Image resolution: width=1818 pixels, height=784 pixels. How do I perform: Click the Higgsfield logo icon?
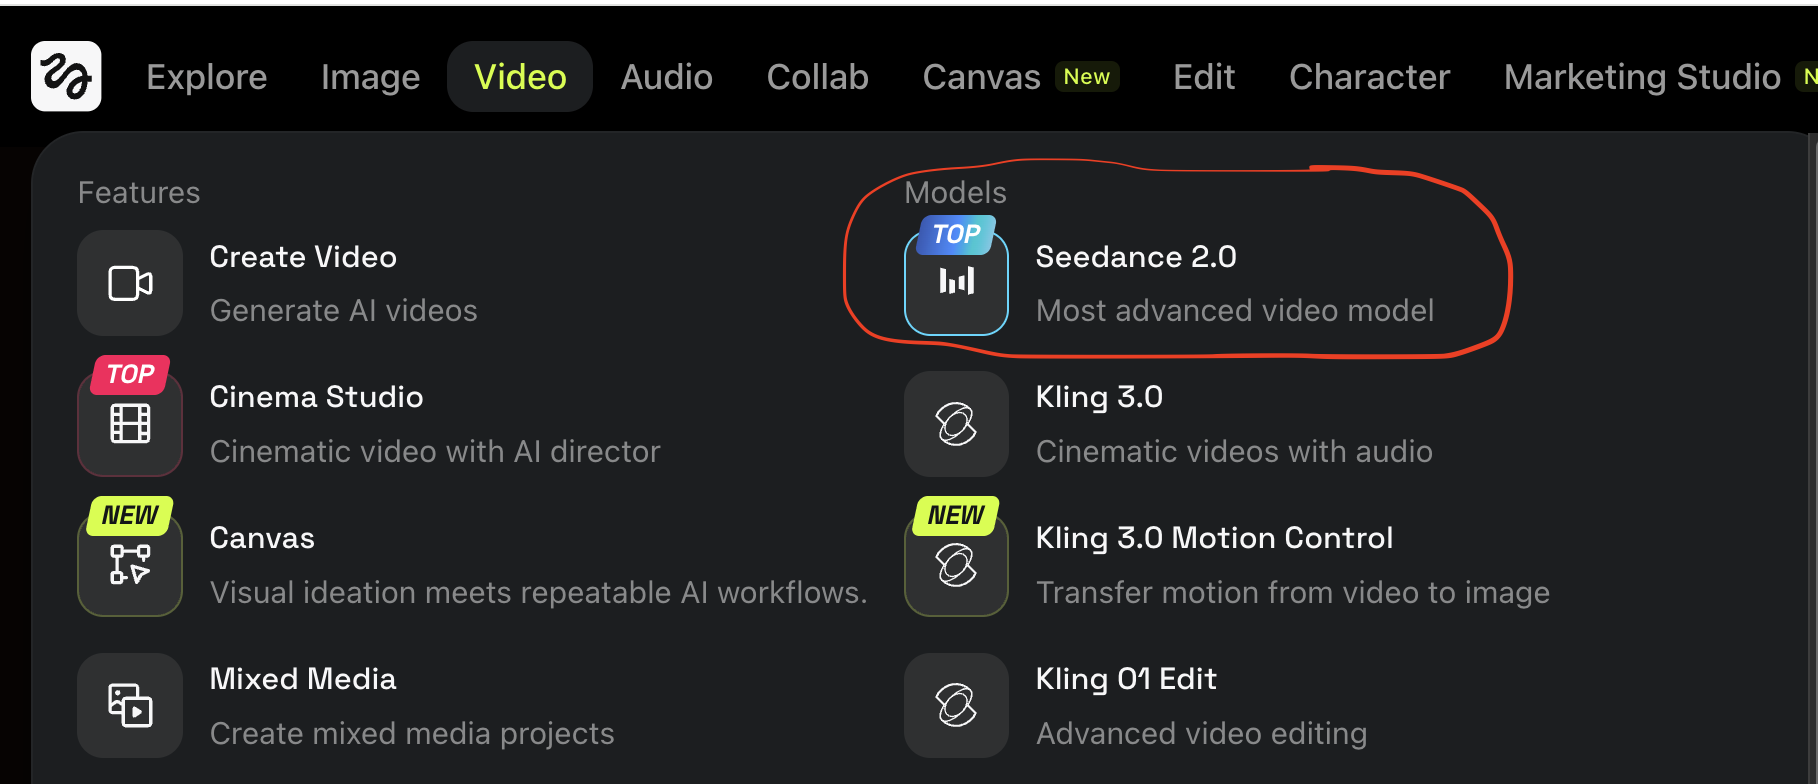pyautogui.click(x=66, y=76)
